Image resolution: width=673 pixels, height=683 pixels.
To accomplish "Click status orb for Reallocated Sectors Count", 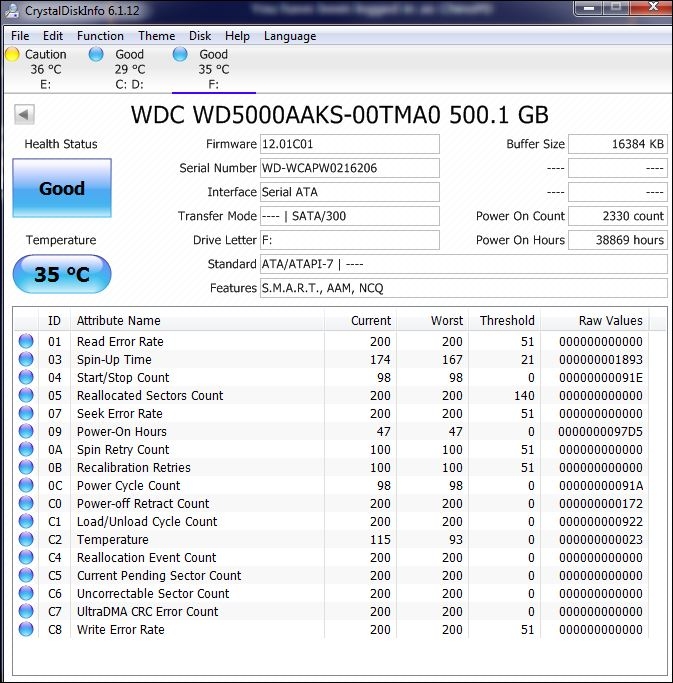I will click(26, 395).
